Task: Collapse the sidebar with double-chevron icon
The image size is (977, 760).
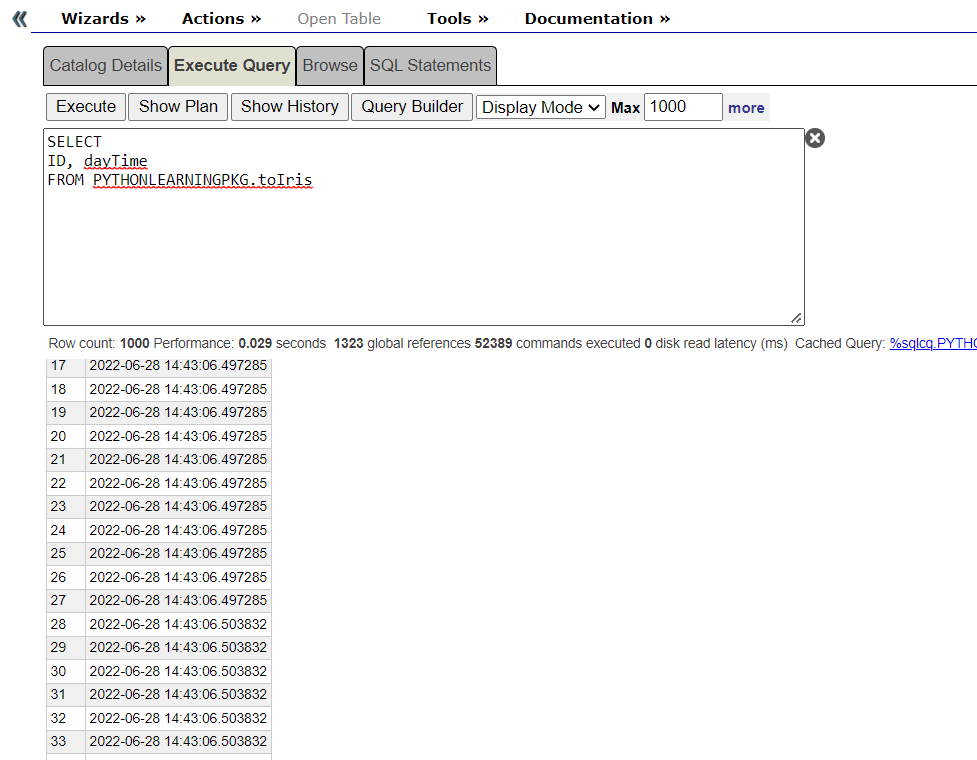Action: [x=20, y=19]
